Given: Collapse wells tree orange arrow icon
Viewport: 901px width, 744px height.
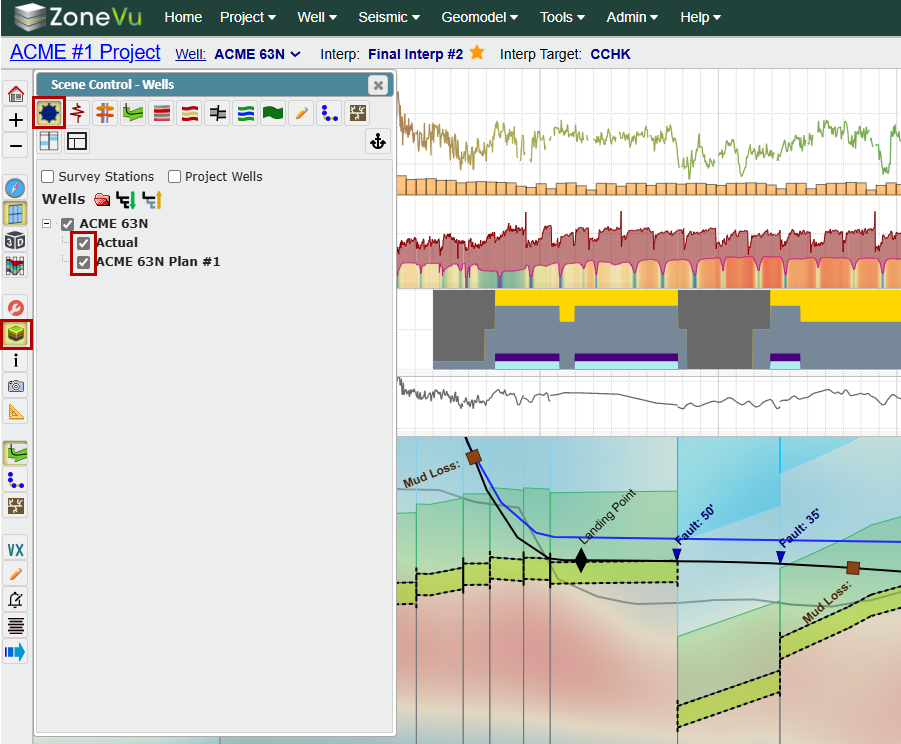Looking at the screenshot, I should point(152,199).
